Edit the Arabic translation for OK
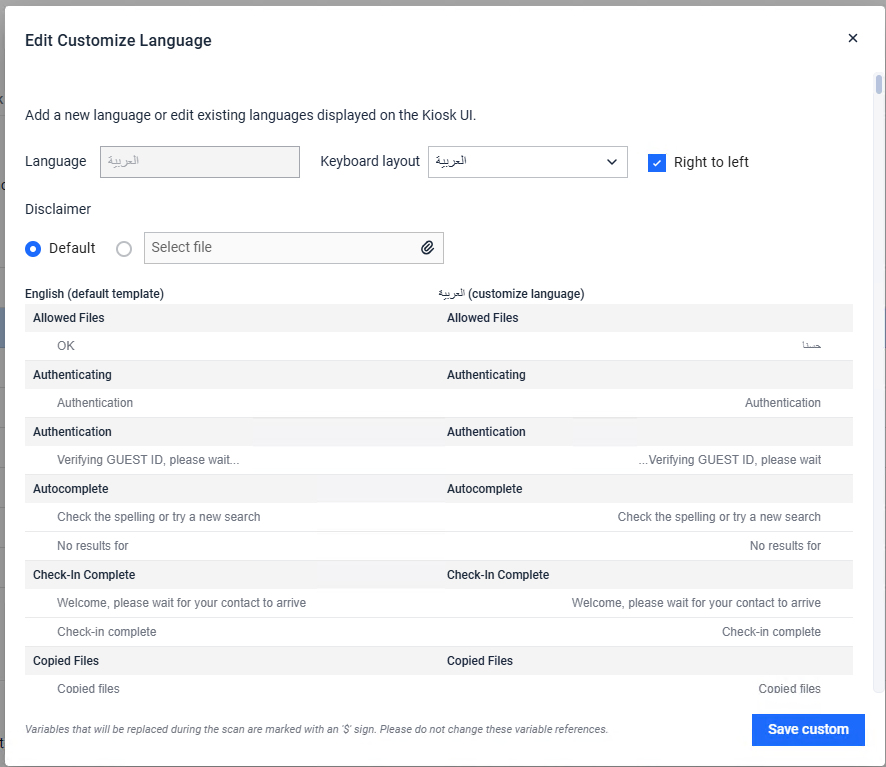Screen dimensions: 886x767 pyautogui.click(x=648, y=346)
